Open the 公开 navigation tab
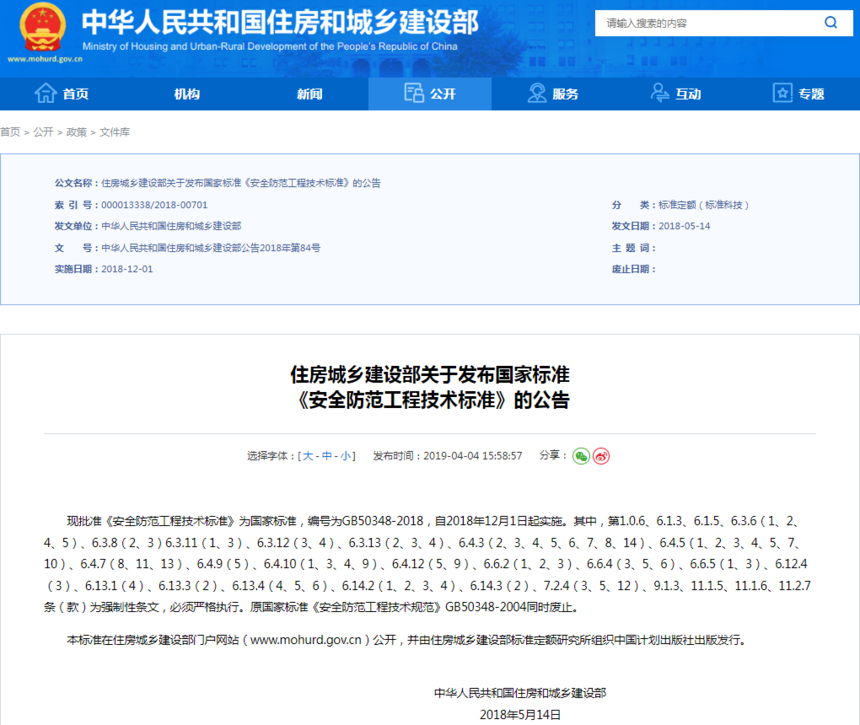860x725 pixels. pos(430,94)
